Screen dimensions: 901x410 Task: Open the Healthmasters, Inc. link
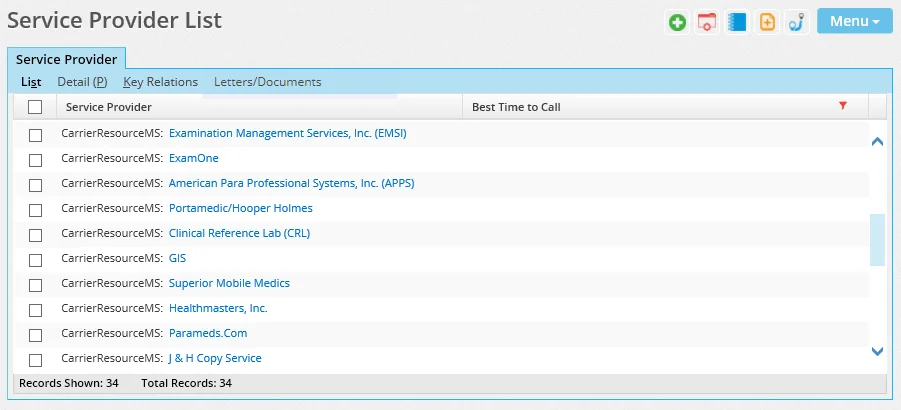point(218,308)
